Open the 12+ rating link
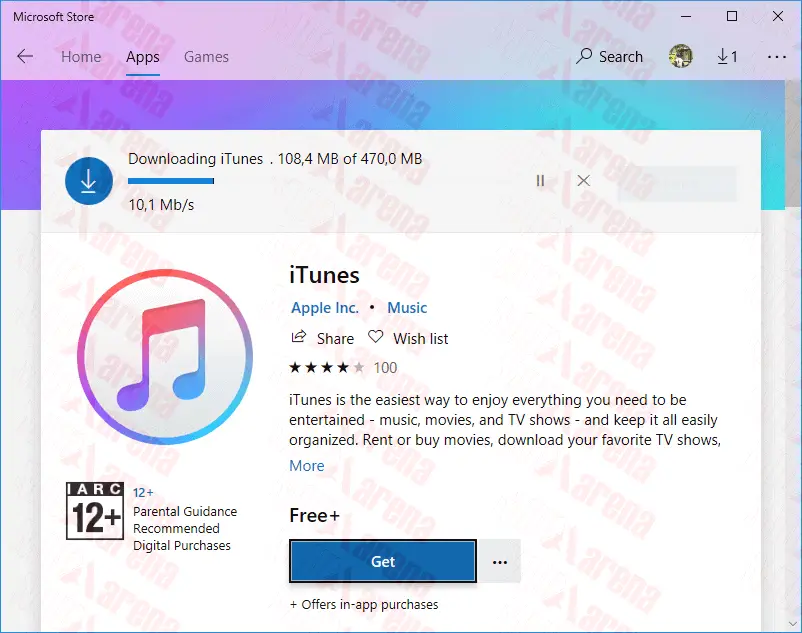This screenshot has width=802, height=633. point(143,492)
